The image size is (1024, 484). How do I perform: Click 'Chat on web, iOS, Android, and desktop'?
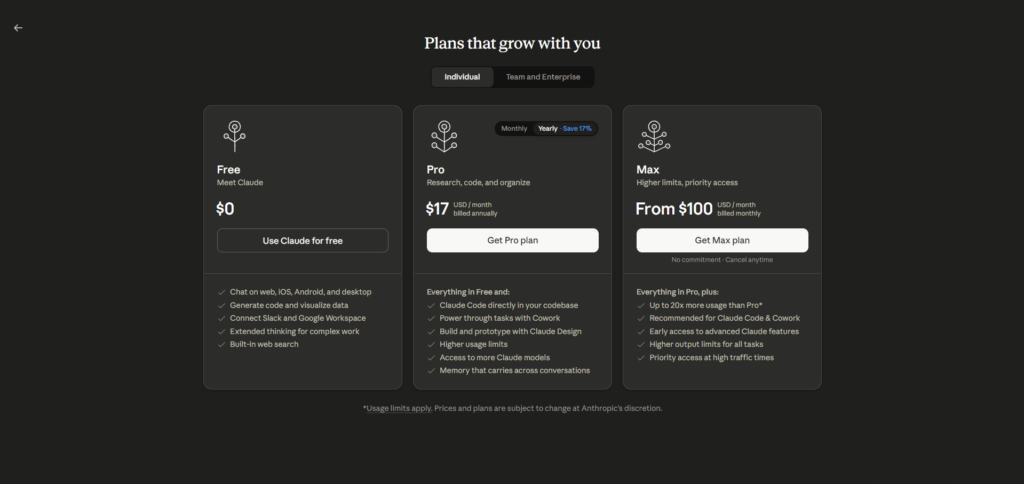[x=300, y=292]
